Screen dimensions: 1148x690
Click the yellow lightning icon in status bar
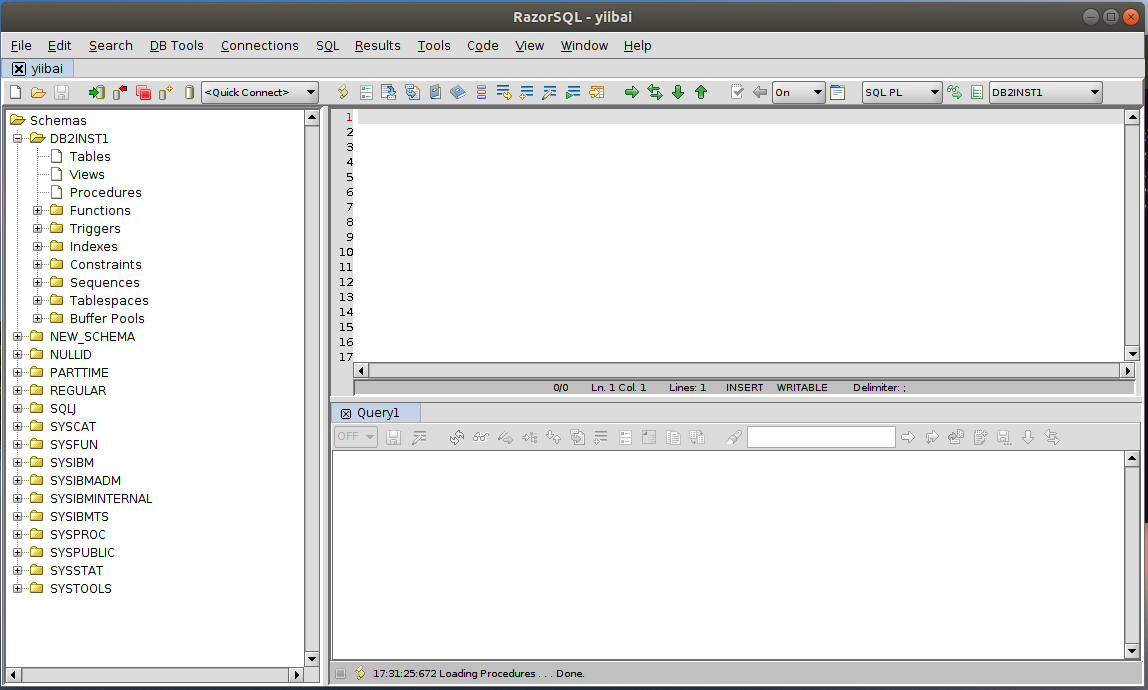[x=360, y=673]
